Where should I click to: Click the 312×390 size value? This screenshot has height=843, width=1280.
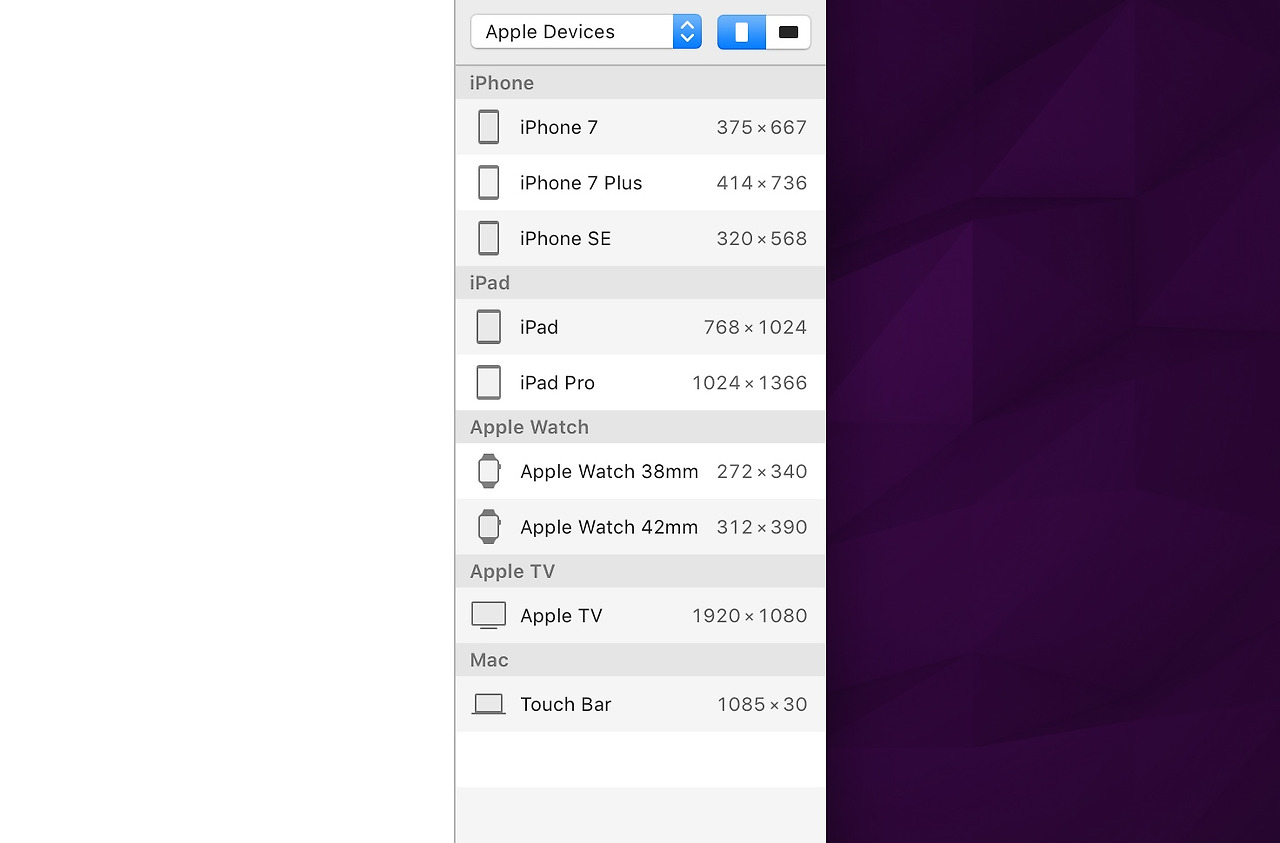761,527
